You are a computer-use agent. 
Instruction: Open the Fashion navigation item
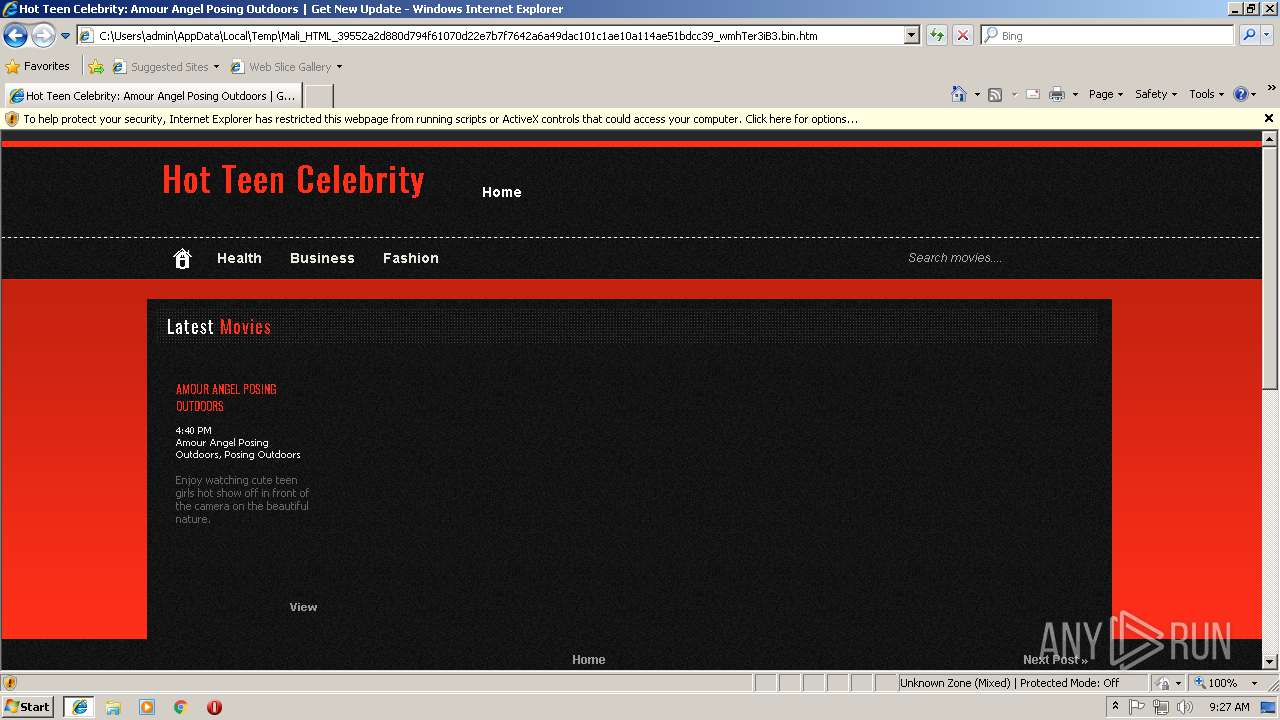tap(411, 258)
